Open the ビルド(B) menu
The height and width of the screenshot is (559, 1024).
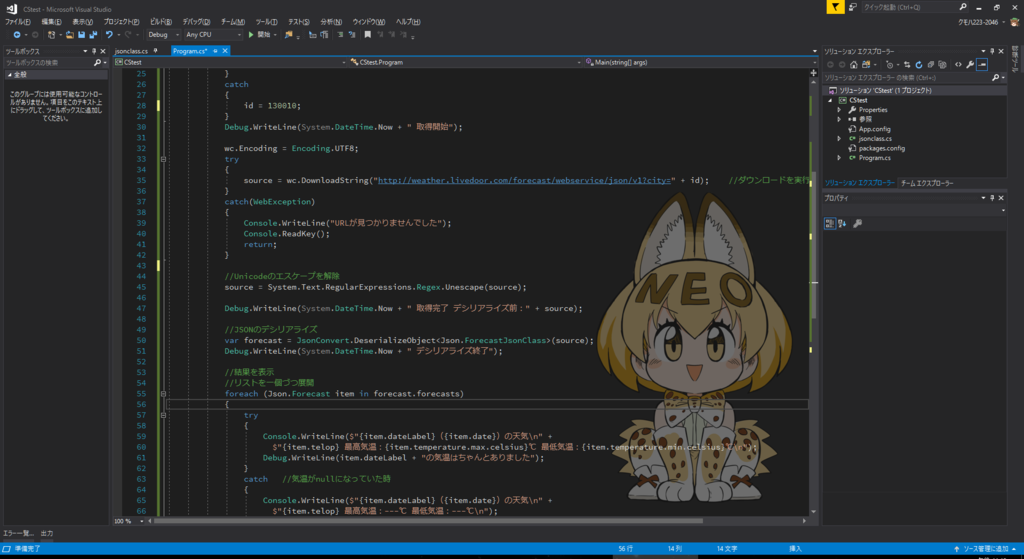[161, 22]
